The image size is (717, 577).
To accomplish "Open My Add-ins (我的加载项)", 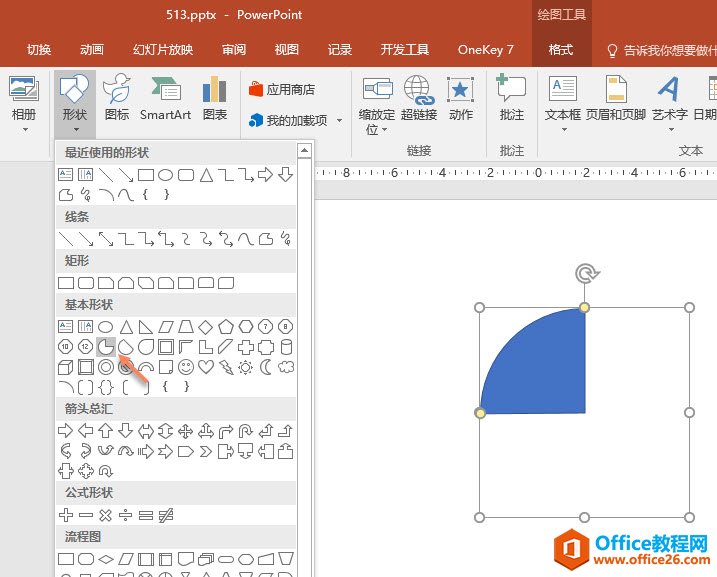I will pos(288,120).
